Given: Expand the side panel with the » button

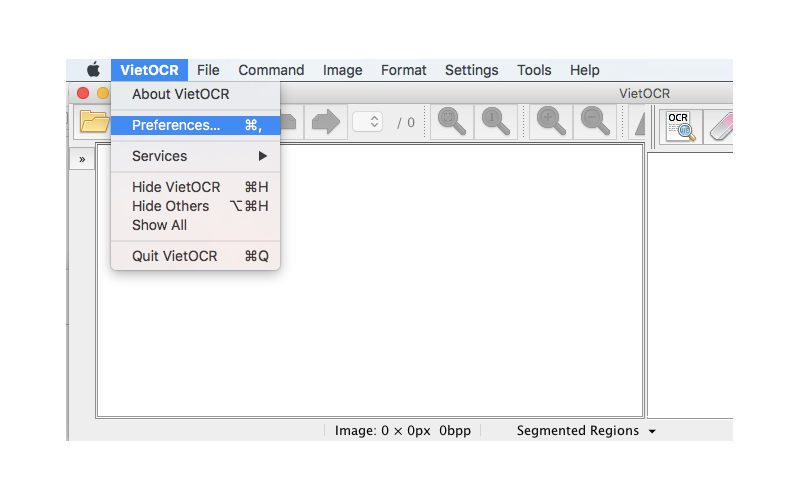Looking at the screenshot, I should tap(82, 159).
